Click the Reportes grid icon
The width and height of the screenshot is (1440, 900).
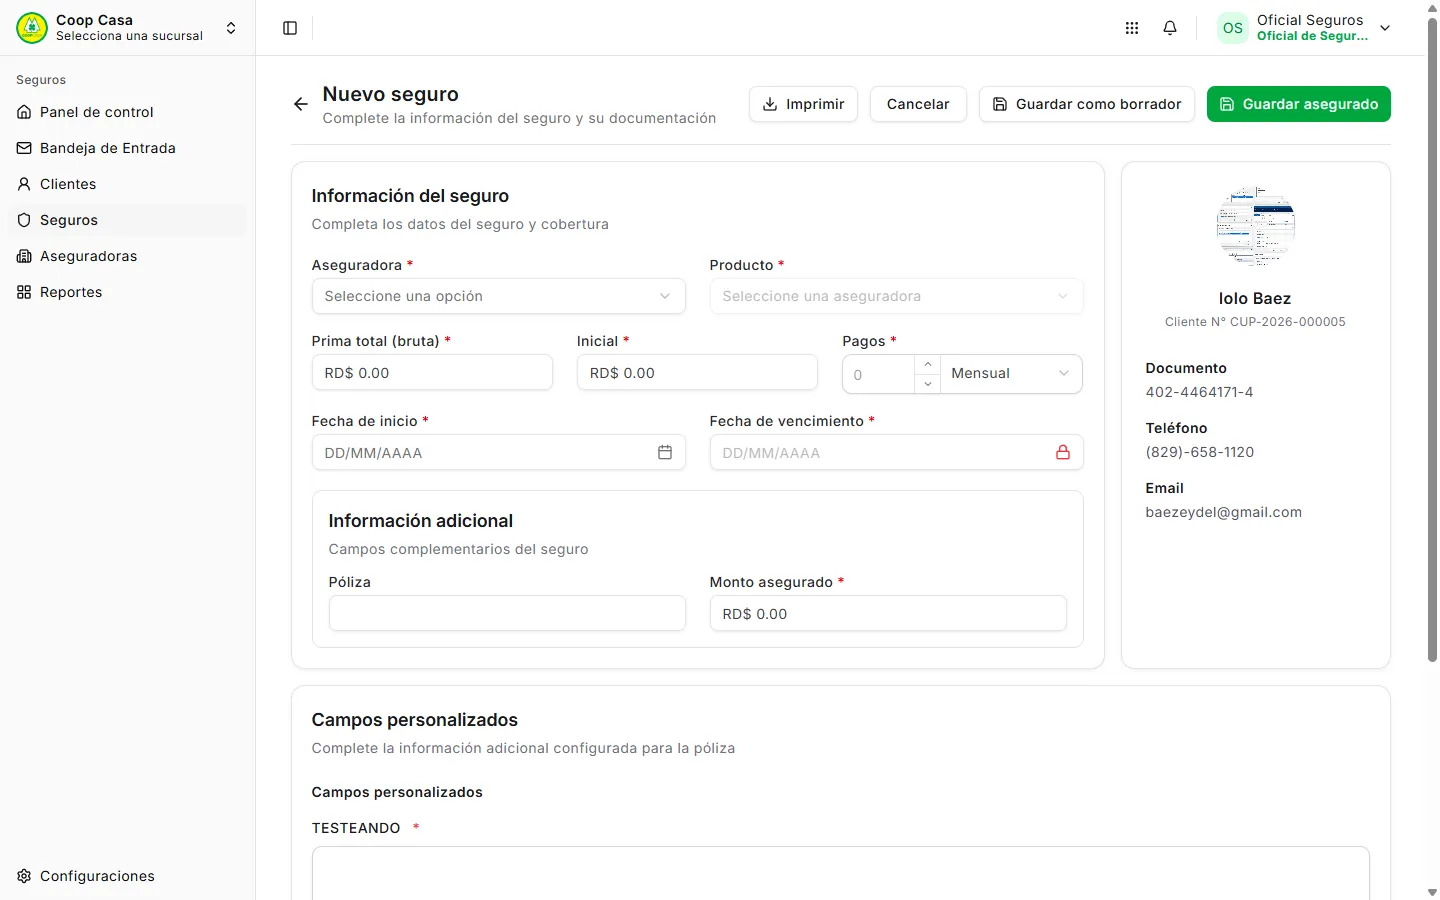[24, 292]
